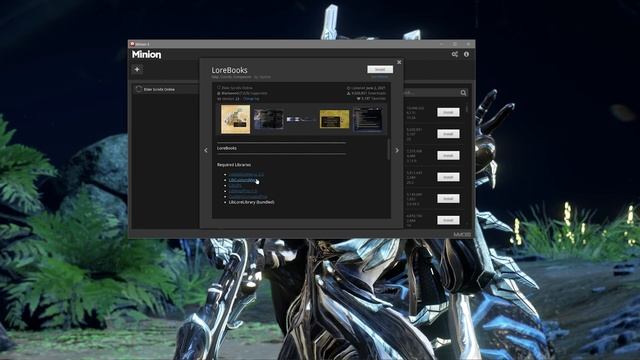Open first LoreBooks screenshot thumbnail with map
640x360 pixels.
[236, 119]
